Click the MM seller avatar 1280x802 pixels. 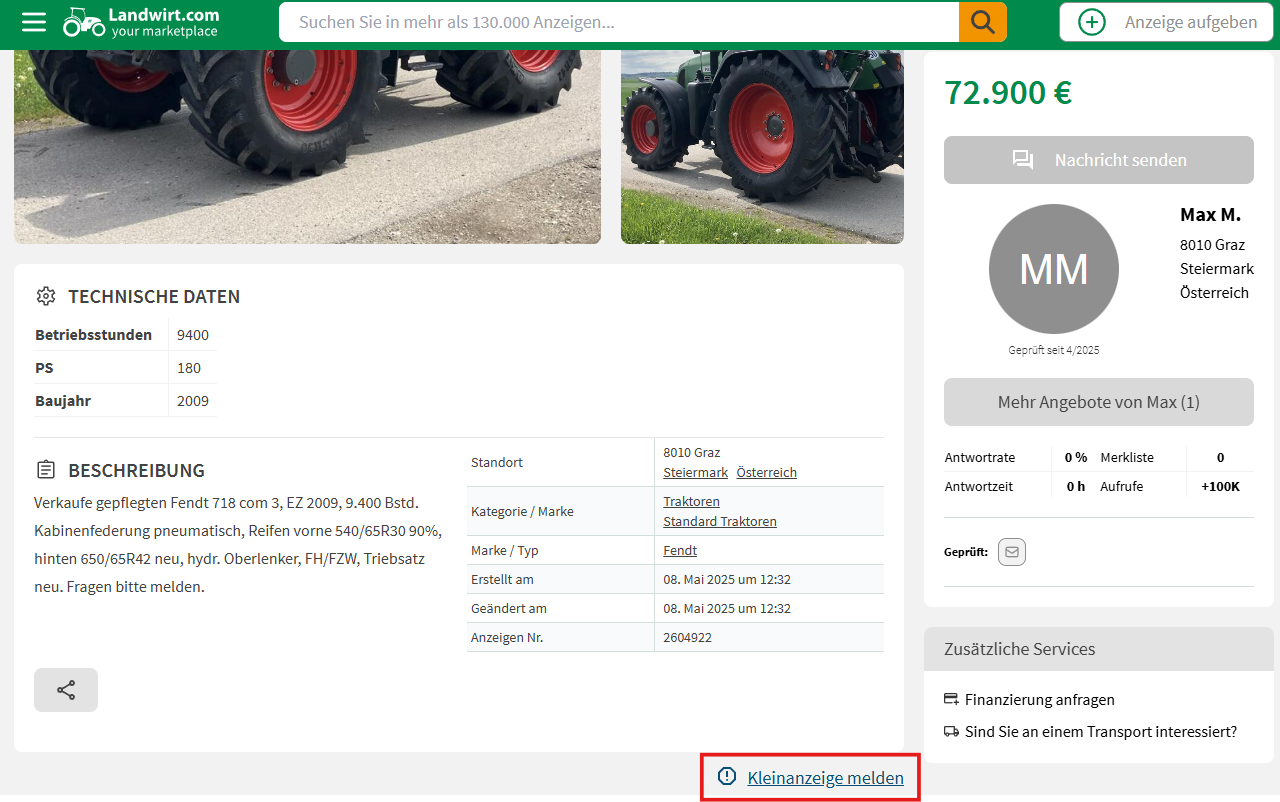[1053, 269]
